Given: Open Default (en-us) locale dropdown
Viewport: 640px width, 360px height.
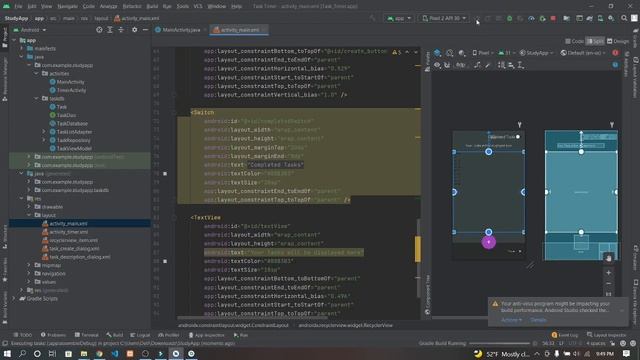Looking at the screenshot, I should [x=583, y=53].
